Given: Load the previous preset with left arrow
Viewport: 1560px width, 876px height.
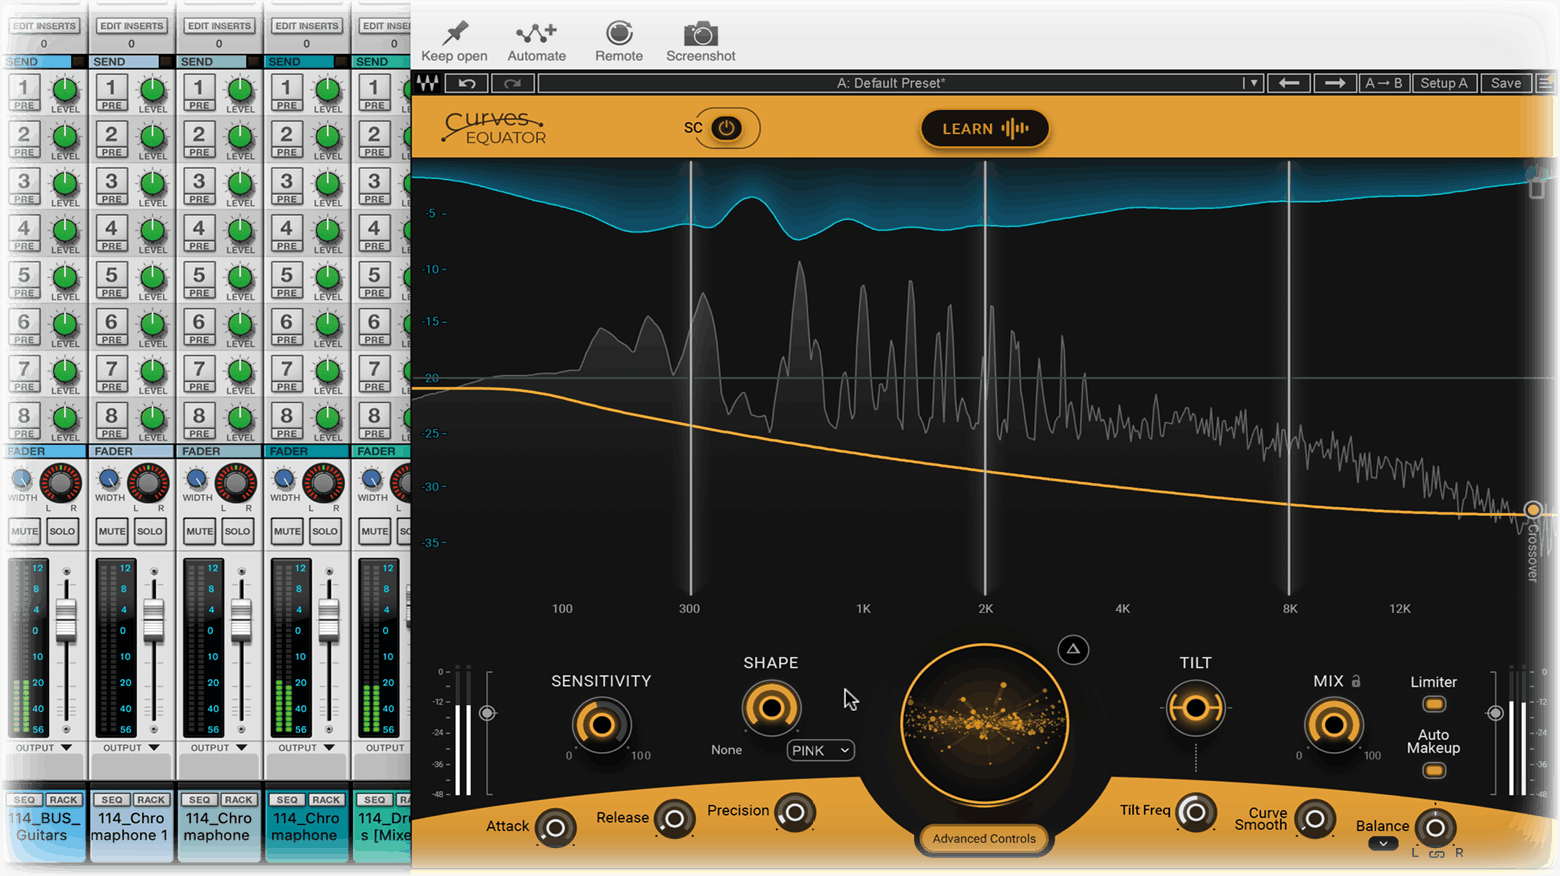Looking at the screenshot, I should pyautogui.click(x=1289, y=83).
